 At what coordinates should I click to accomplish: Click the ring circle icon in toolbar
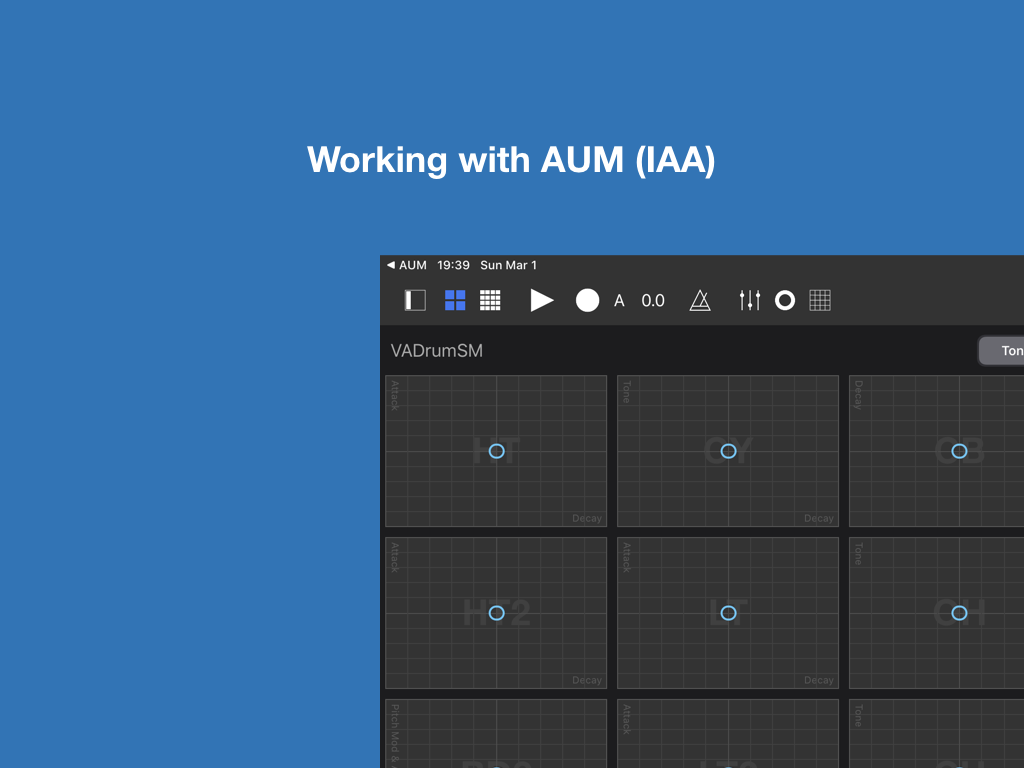[x=785, y=300]
